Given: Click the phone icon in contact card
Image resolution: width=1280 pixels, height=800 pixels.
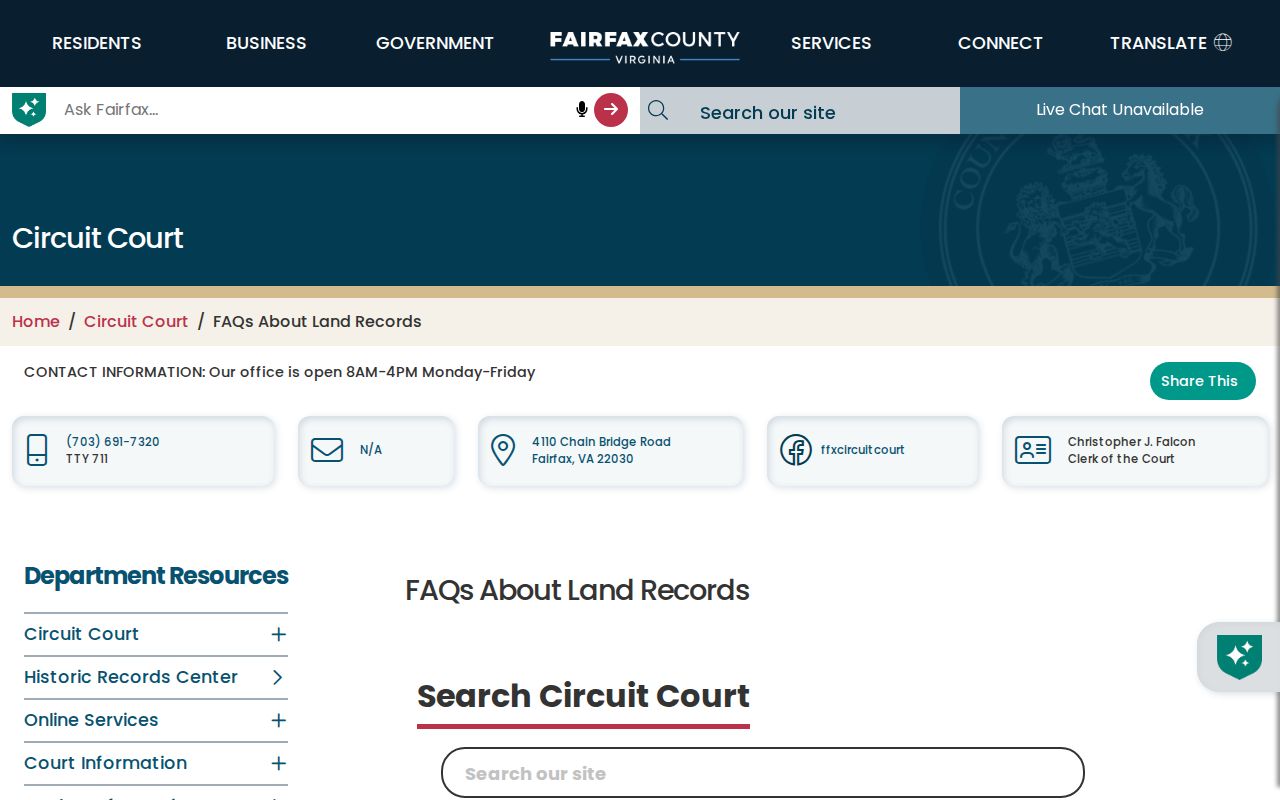Looking at the screenshot, I should pos(37,450).
